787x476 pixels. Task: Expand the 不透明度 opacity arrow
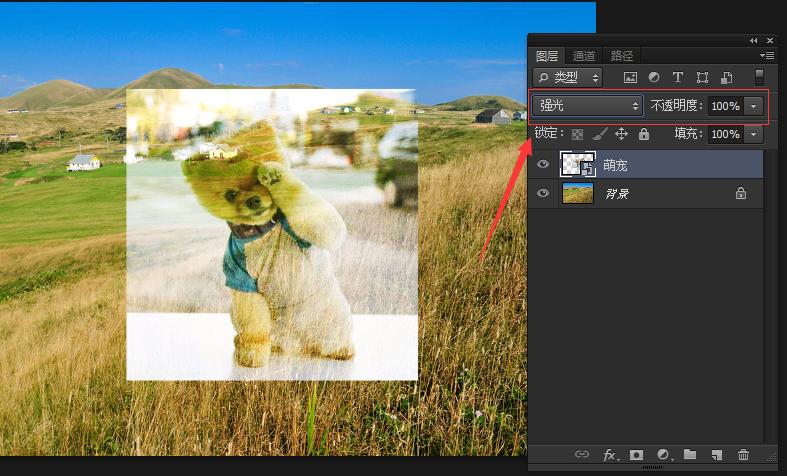[x=753, y=105]
